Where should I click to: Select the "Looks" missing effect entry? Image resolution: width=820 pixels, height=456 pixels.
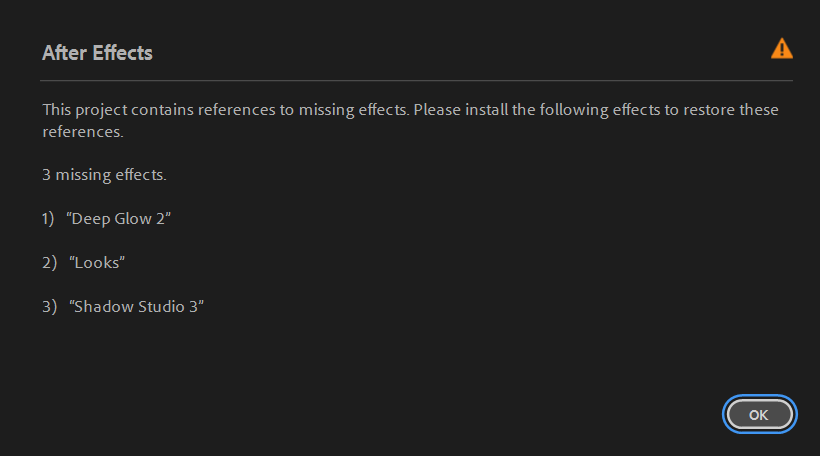point(97,263)
